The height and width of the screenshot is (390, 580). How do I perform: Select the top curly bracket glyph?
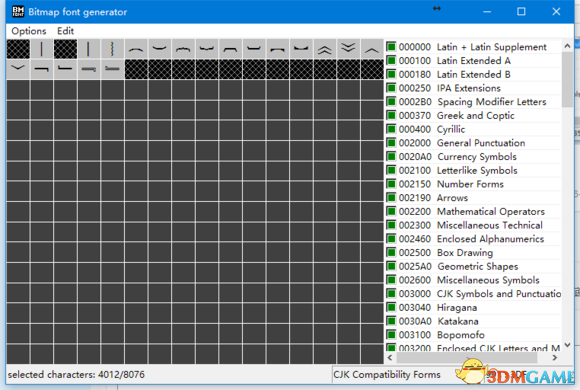pyautogui.click(x=183, y=49)
